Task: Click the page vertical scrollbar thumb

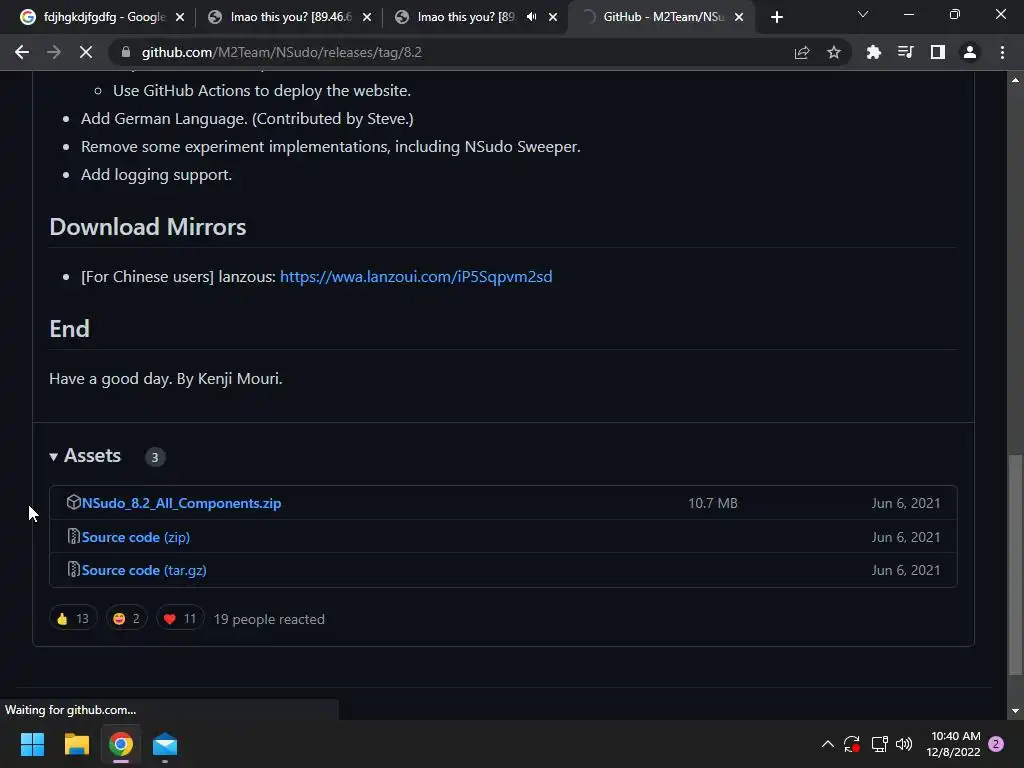Action: click(x=1015, y=565)
